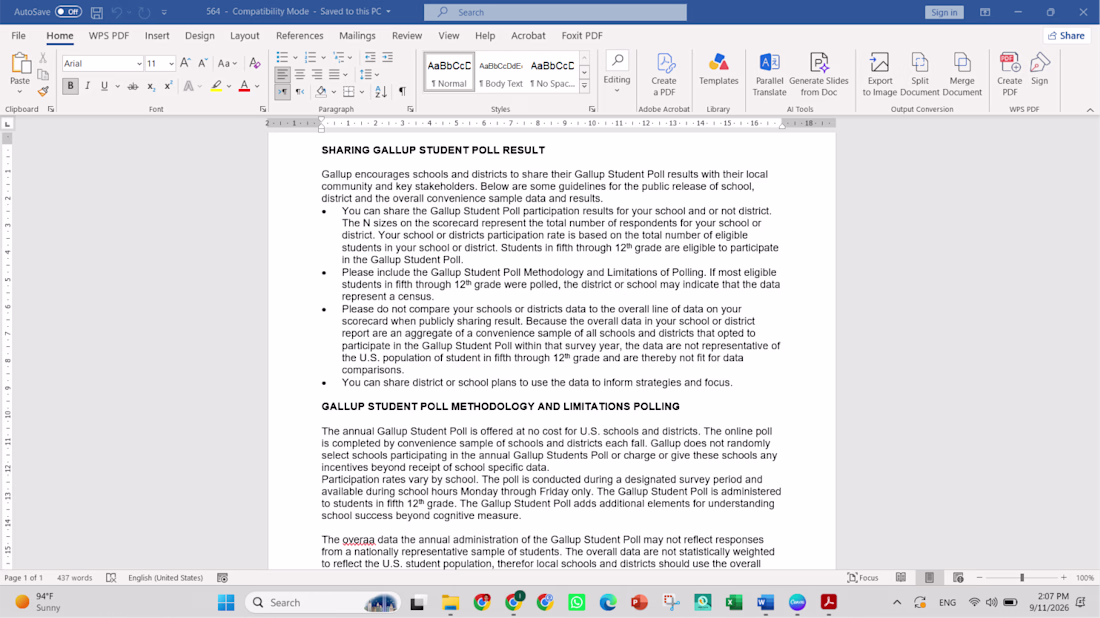
Task: Apply the Body Text style
Action: click(x=501, y=72)
